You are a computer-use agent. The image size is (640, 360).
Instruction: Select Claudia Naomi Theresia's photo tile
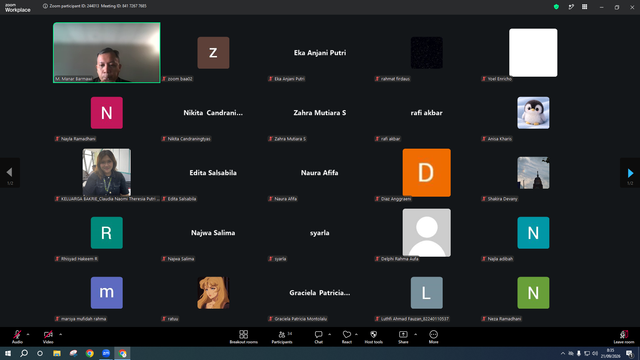click(107, 173)
